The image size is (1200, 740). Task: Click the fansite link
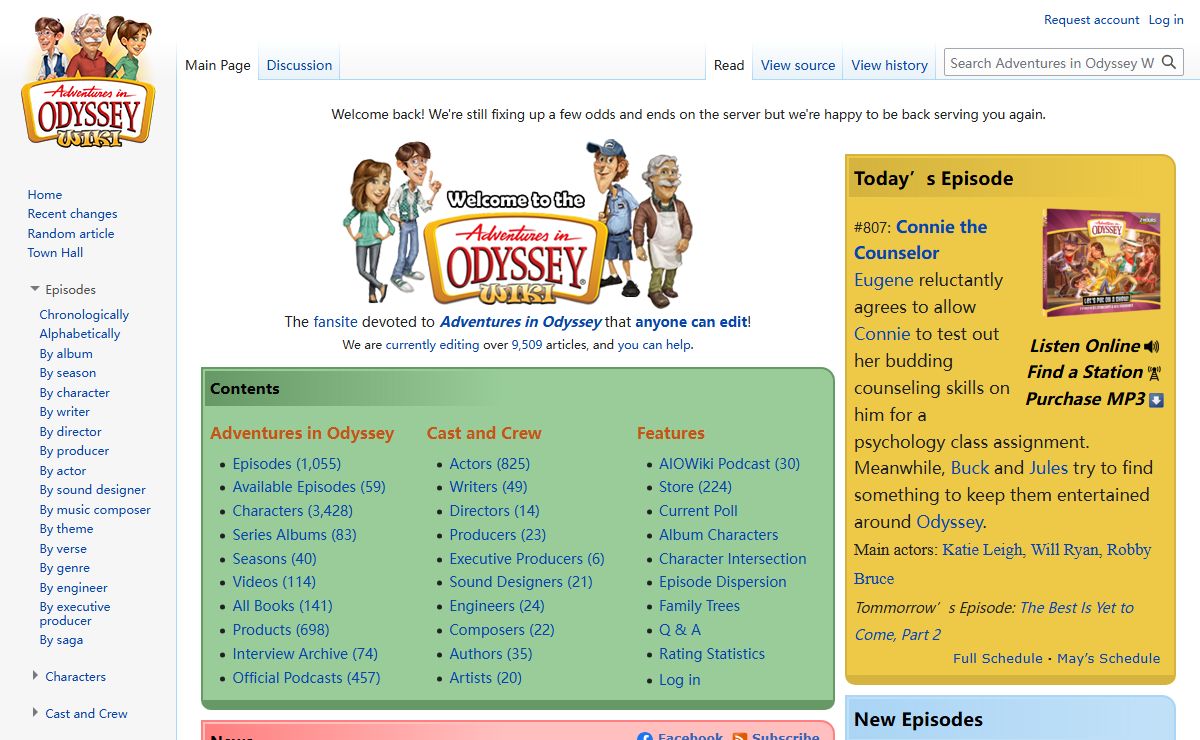point(335,322)
